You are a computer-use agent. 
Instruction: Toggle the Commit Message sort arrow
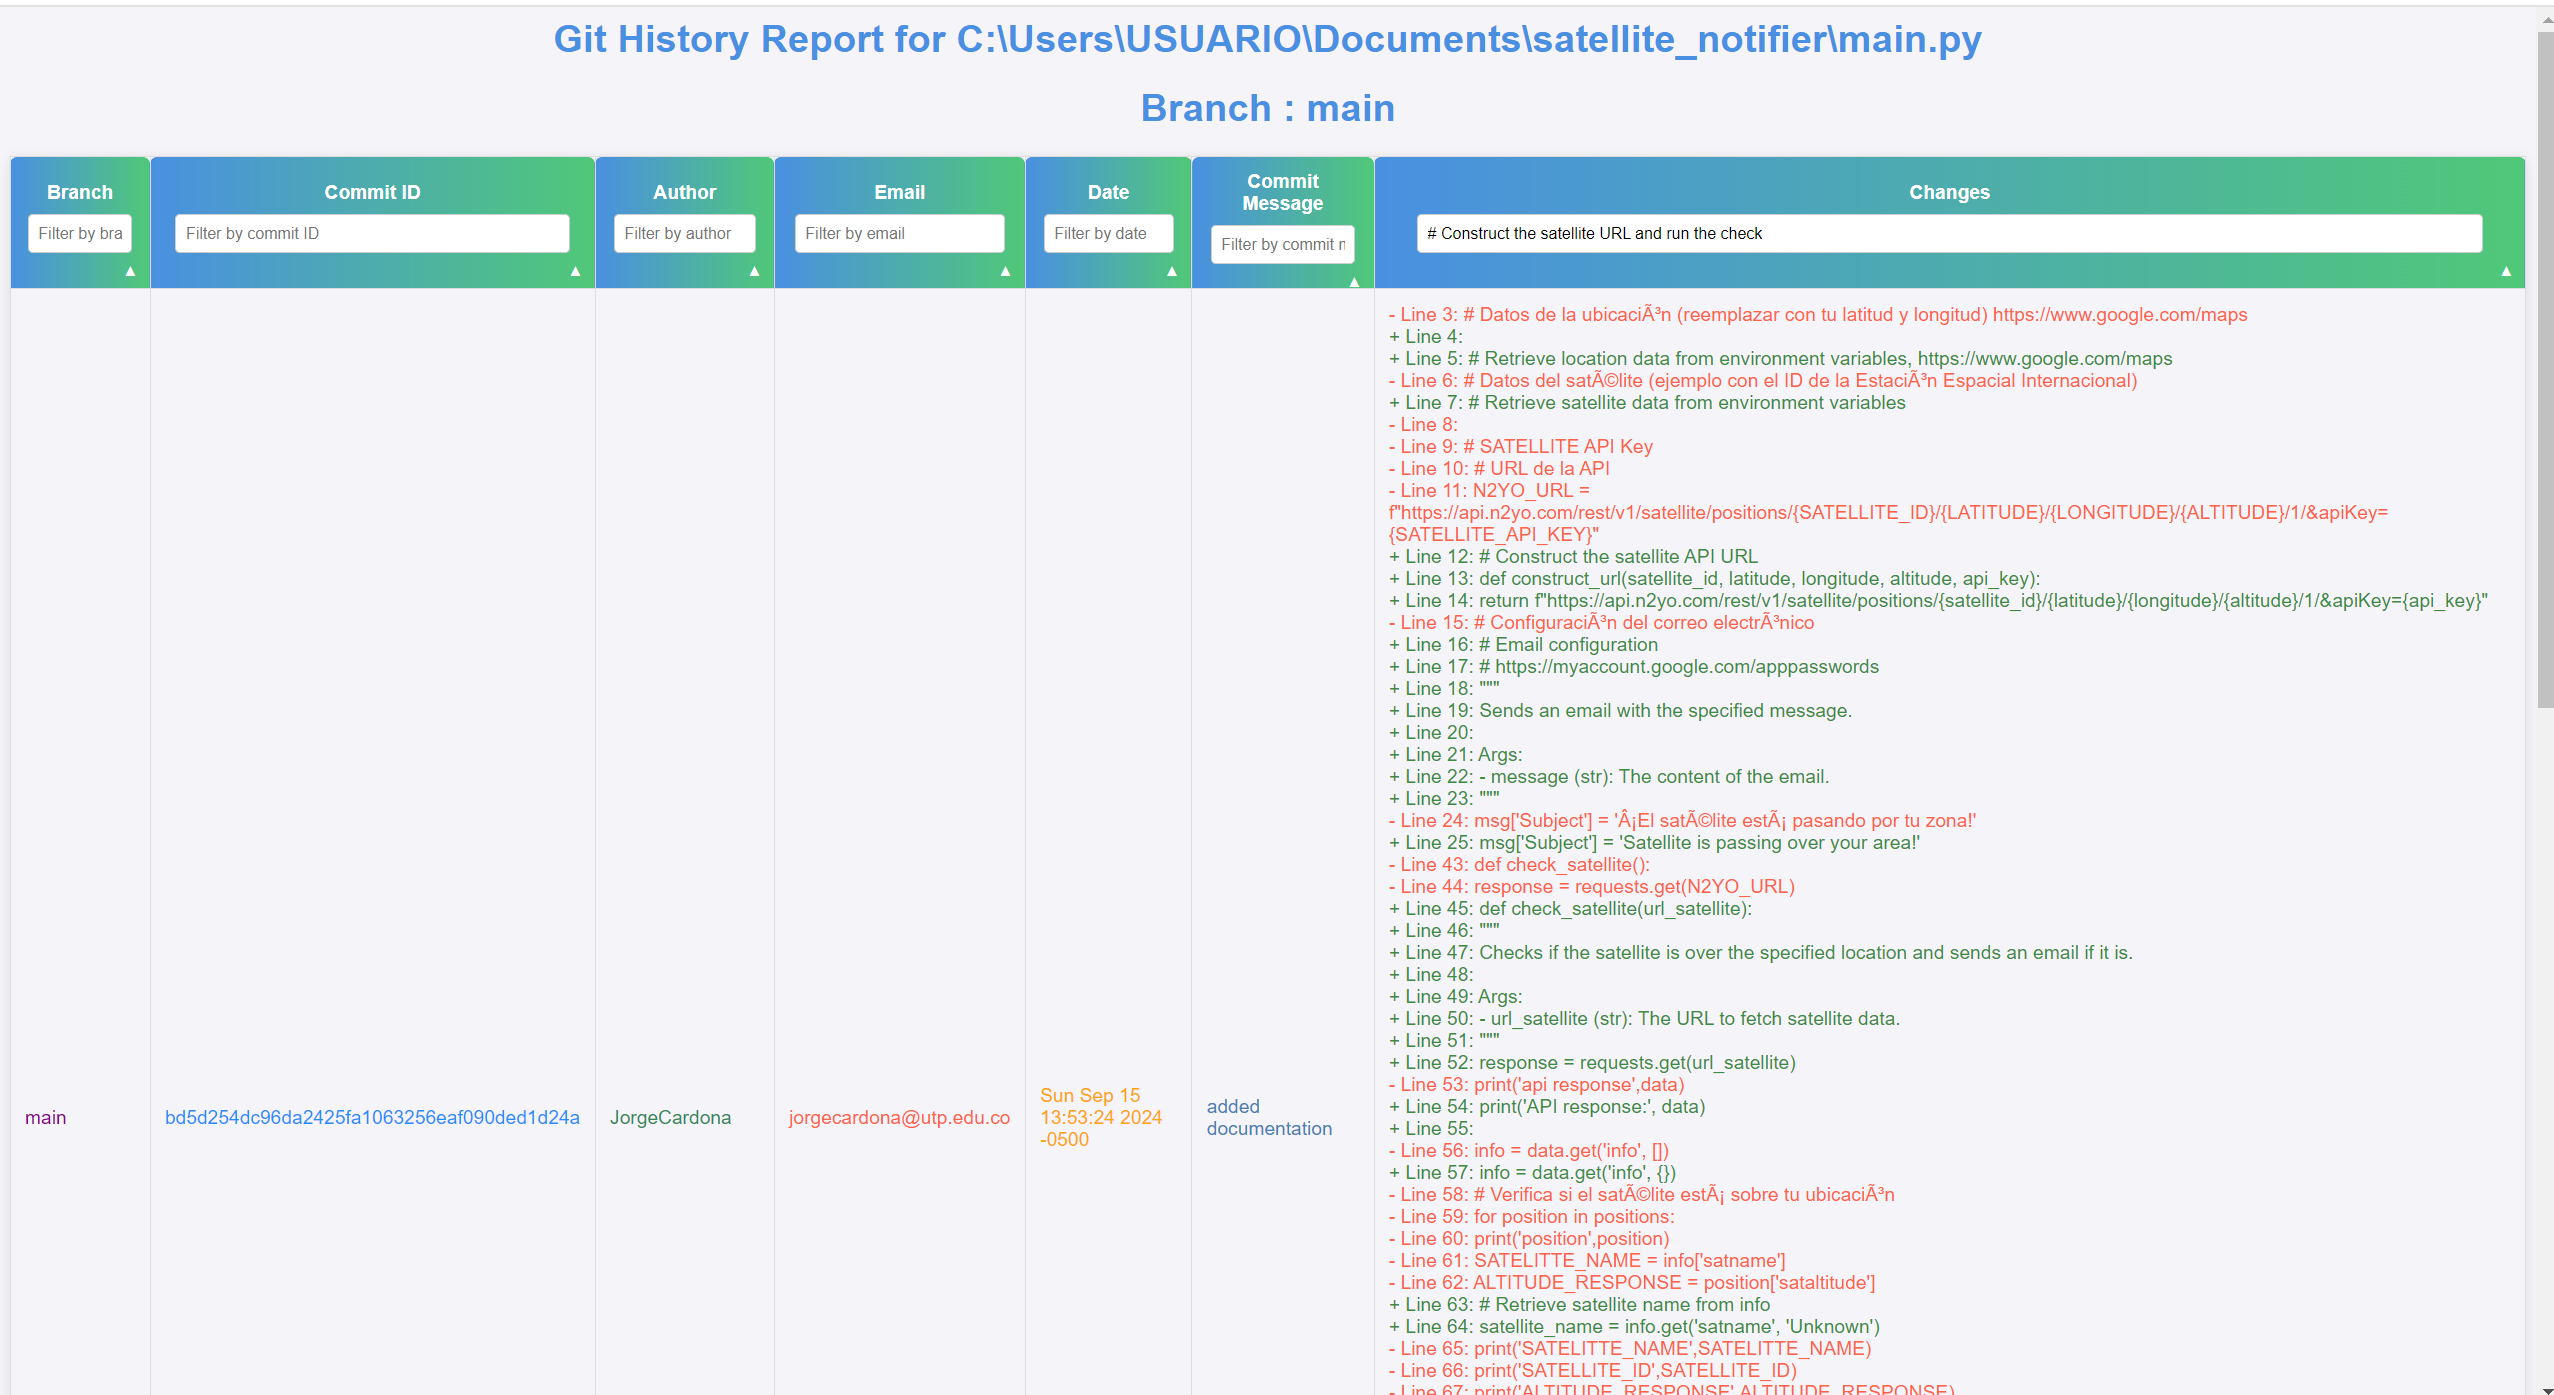(1355, 282)
